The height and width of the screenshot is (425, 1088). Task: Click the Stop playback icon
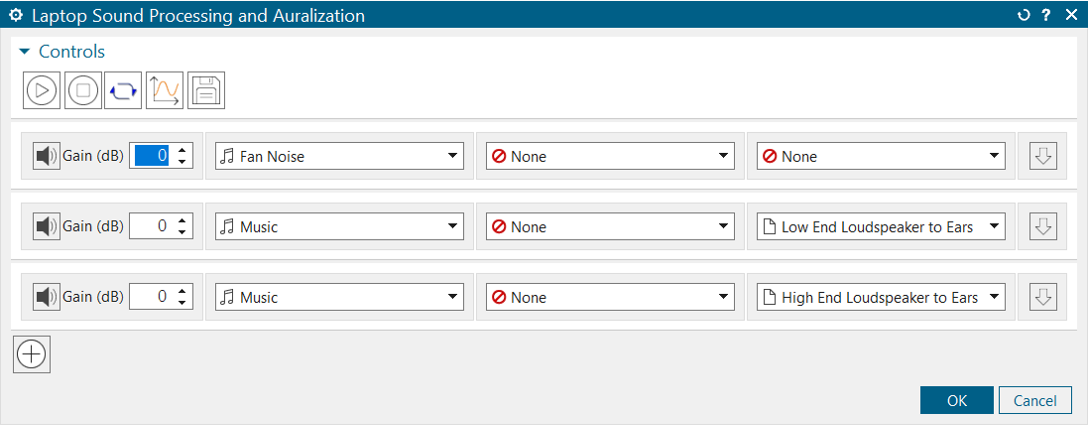(83, 90)
